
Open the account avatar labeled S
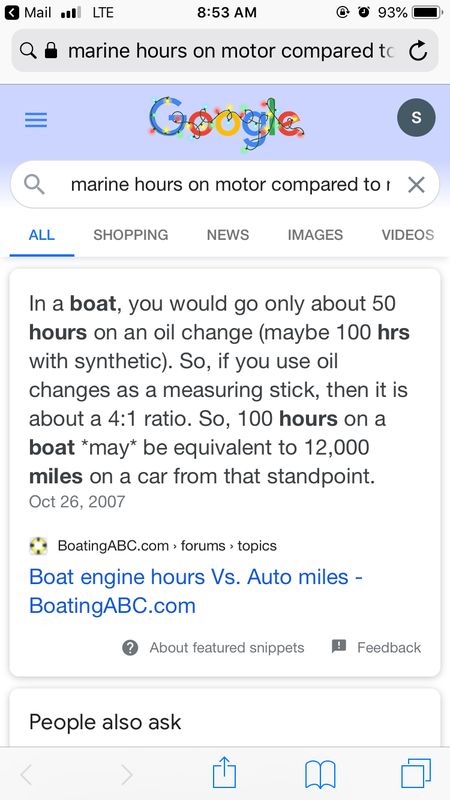(416, 117)
